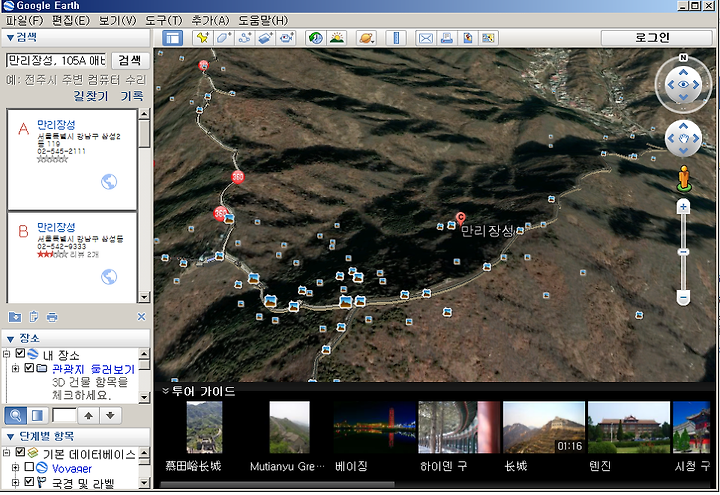This screenshot has height=495, width=720.
Task: Click the red C placemark for 만리장성
Action: tap(460, 218)
